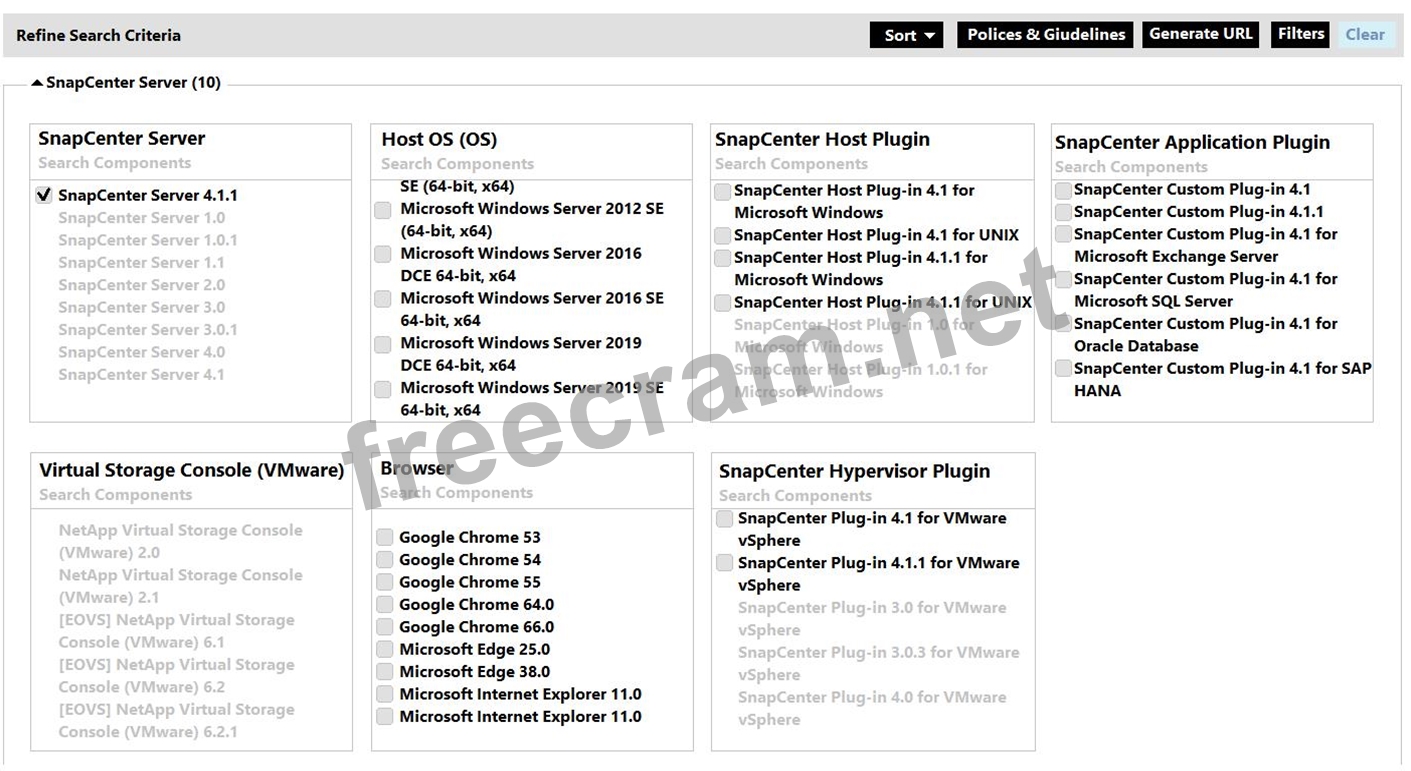Check Google Chrome 54

point(384,561)
